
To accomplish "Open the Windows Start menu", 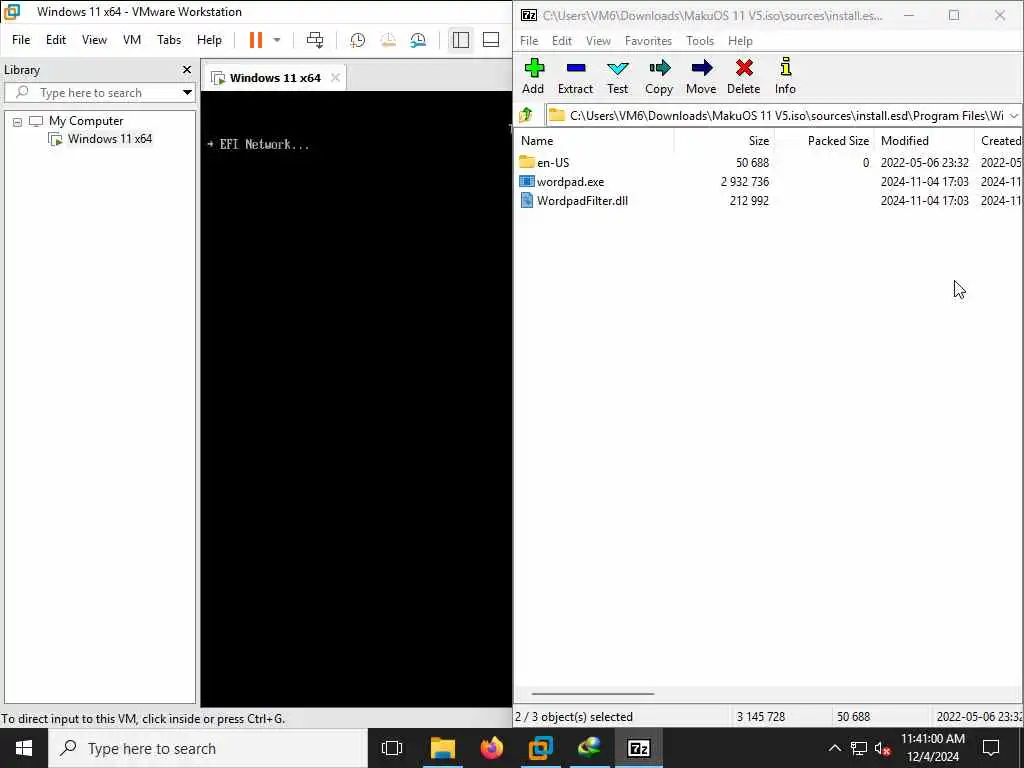I will 24,748.
